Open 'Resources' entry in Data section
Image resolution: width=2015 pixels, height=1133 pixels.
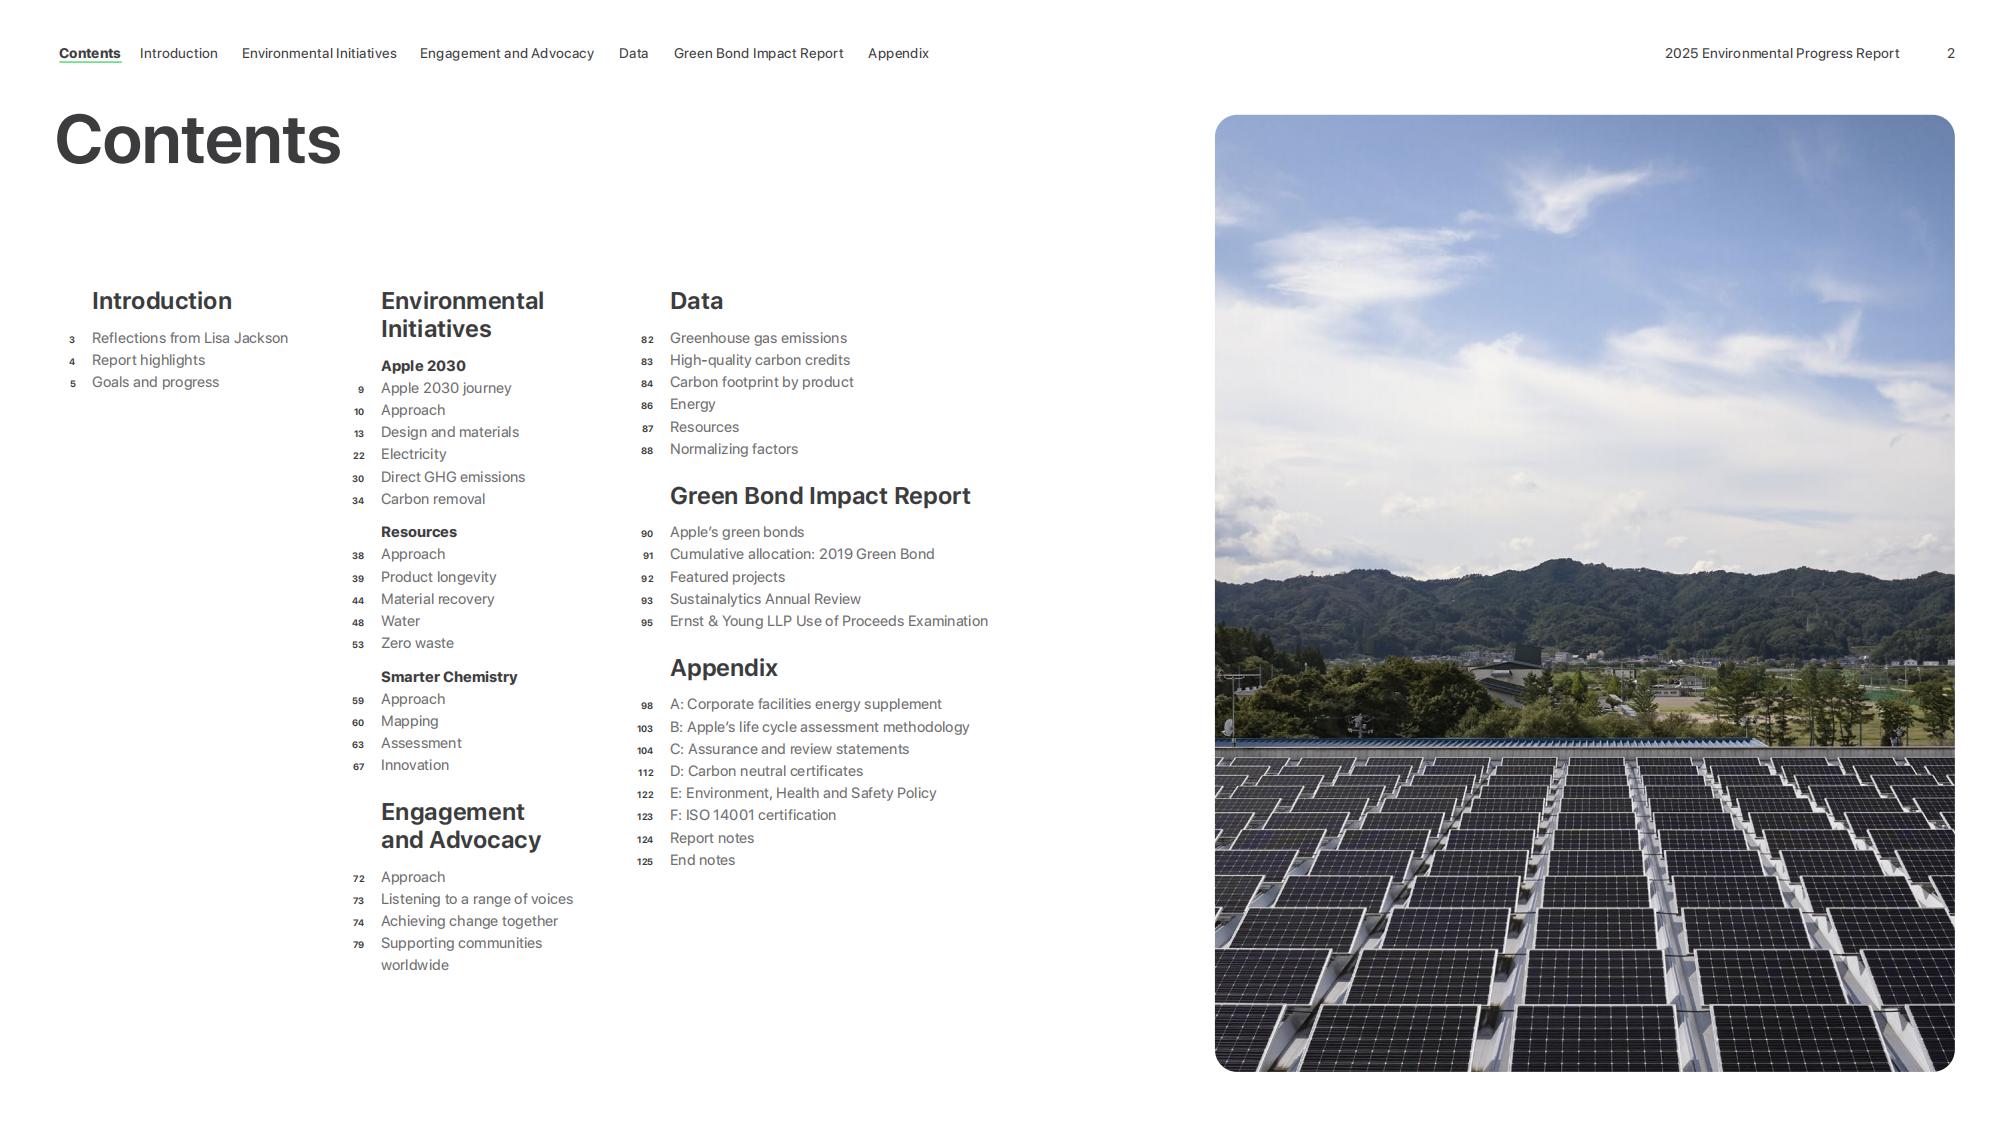coord(705,427)
